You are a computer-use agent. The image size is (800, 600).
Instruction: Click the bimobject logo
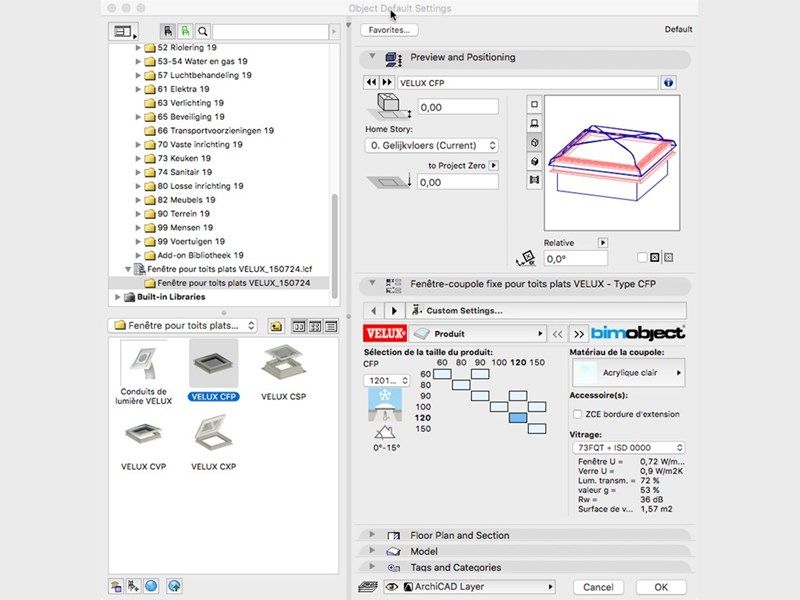[637, 333]
